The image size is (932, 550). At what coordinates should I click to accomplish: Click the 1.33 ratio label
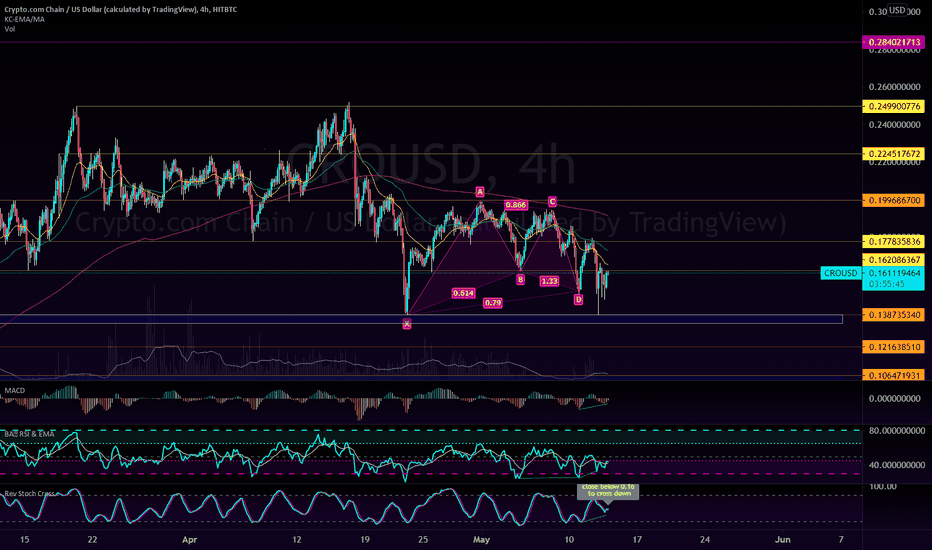pyautogui.click(x=549, y=281)
